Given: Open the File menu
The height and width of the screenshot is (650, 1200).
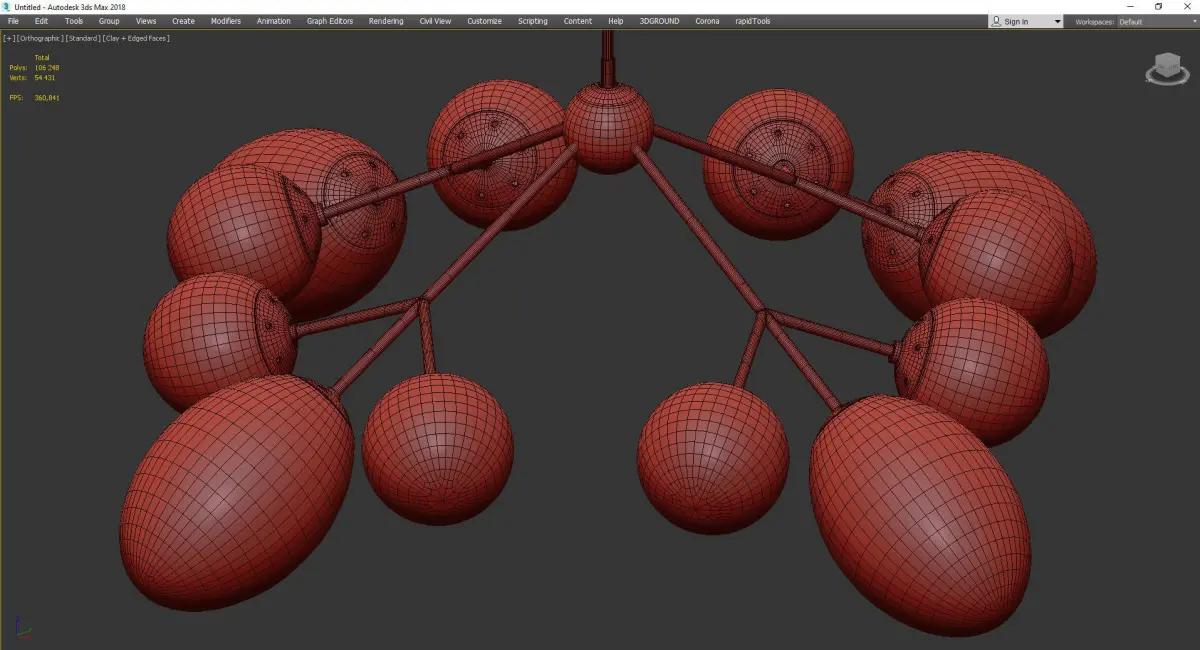Looking at the screenshot, I should (13, 21).
